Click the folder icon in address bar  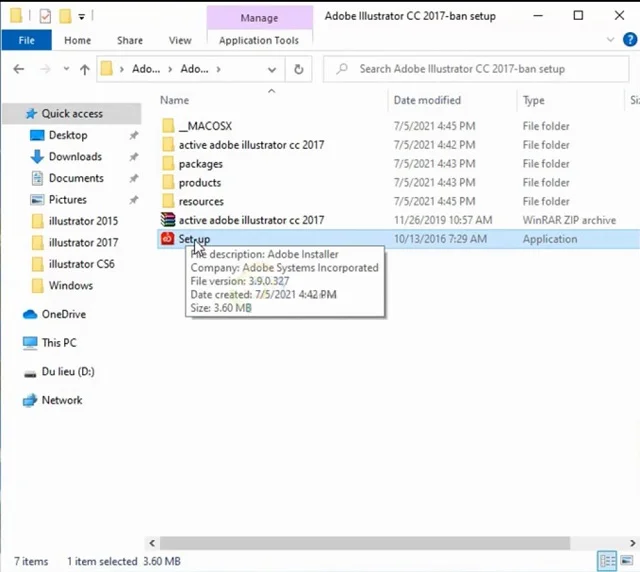pyautogui.click(x=107, y=69)
